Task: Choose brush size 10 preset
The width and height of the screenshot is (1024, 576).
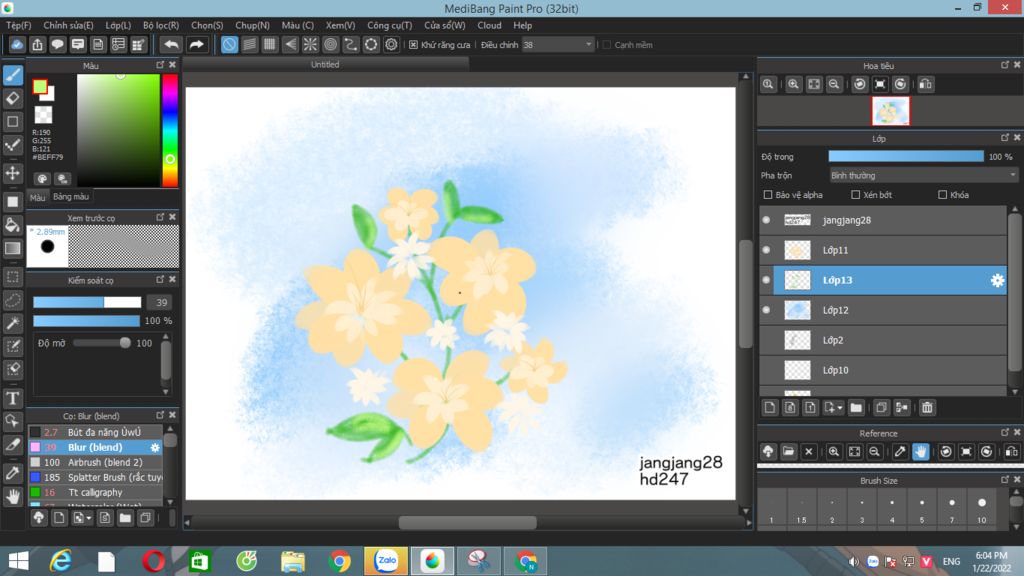Action: tap(982, 509)
